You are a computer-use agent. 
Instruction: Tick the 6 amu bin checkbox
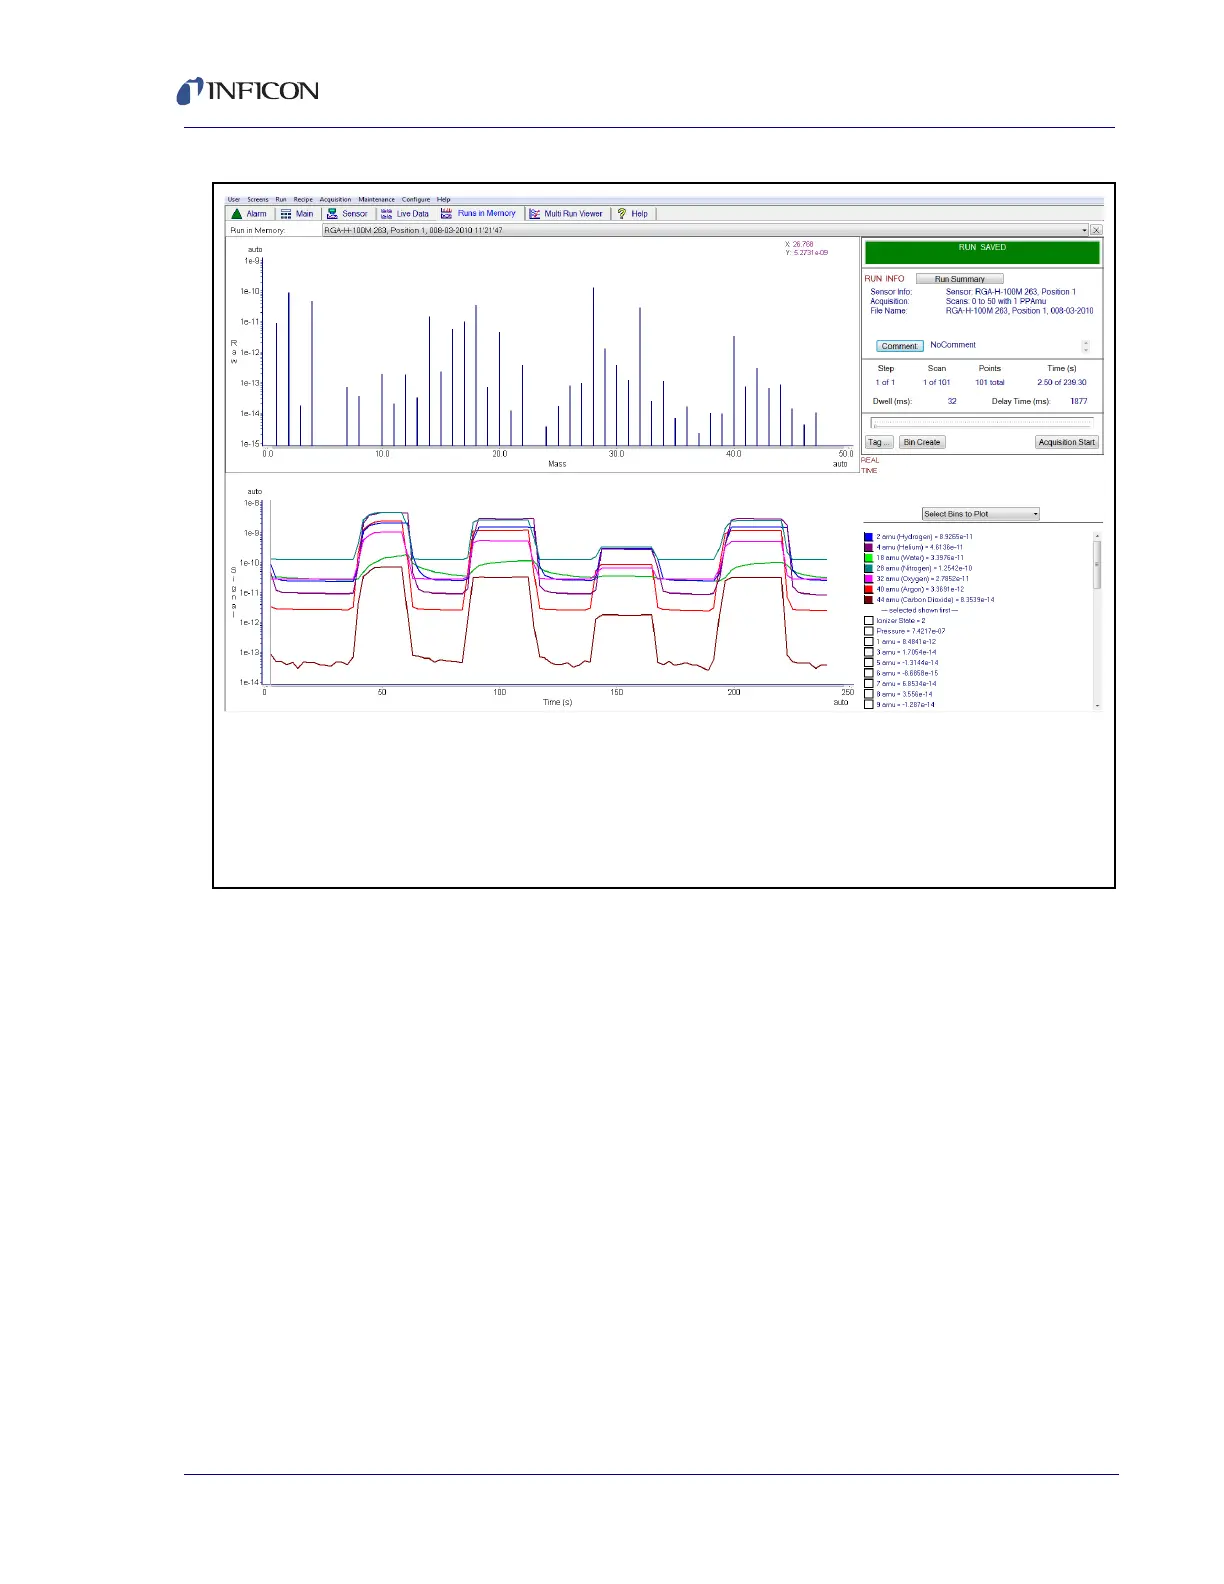point(869,673)
